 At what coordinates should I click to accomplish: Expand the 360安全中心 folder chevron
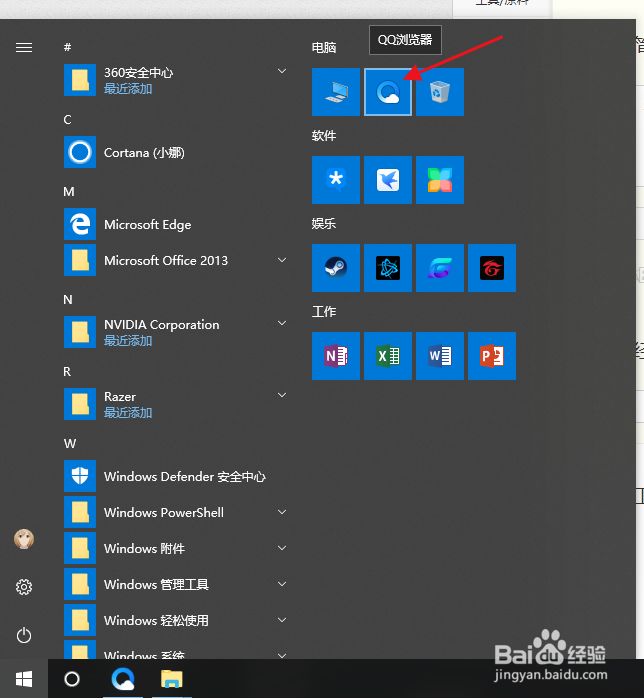282,71
